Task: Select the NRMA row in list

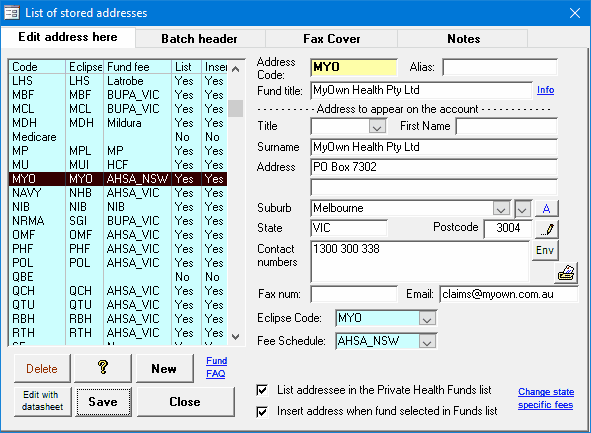Action: (118, 221)
